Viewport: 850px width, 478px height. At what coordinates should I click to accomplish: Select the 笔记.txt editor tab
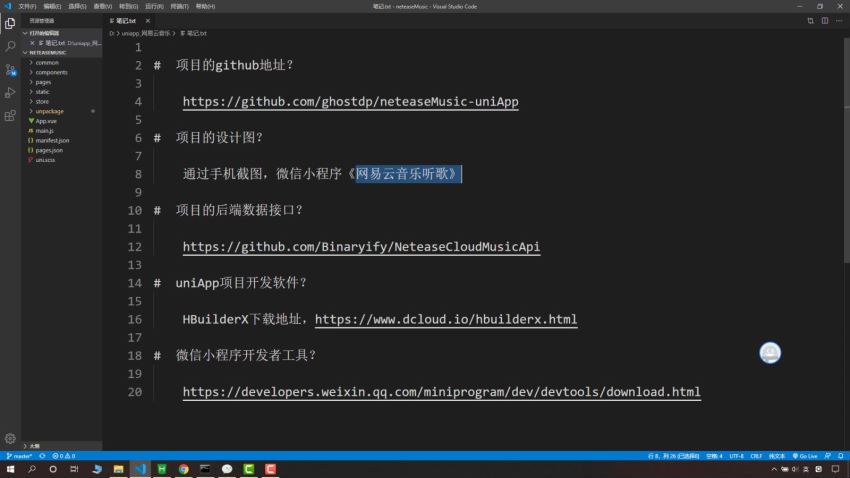click(126, 21)
